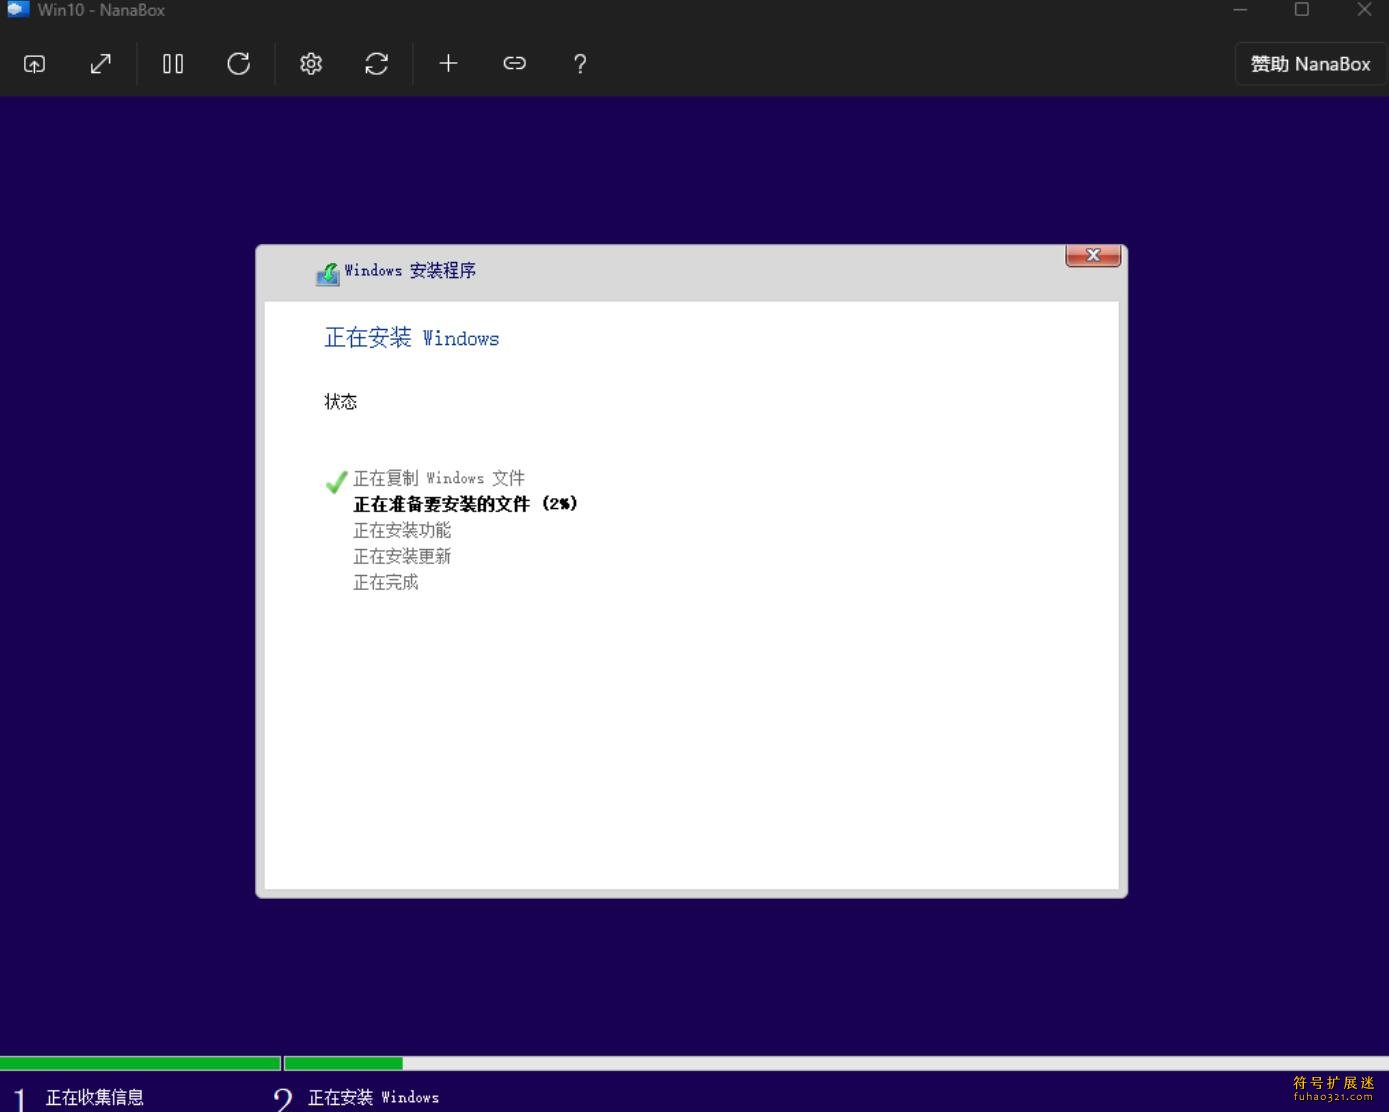
Task: Click the green installation progress bar
Action: pos(140,1063)
